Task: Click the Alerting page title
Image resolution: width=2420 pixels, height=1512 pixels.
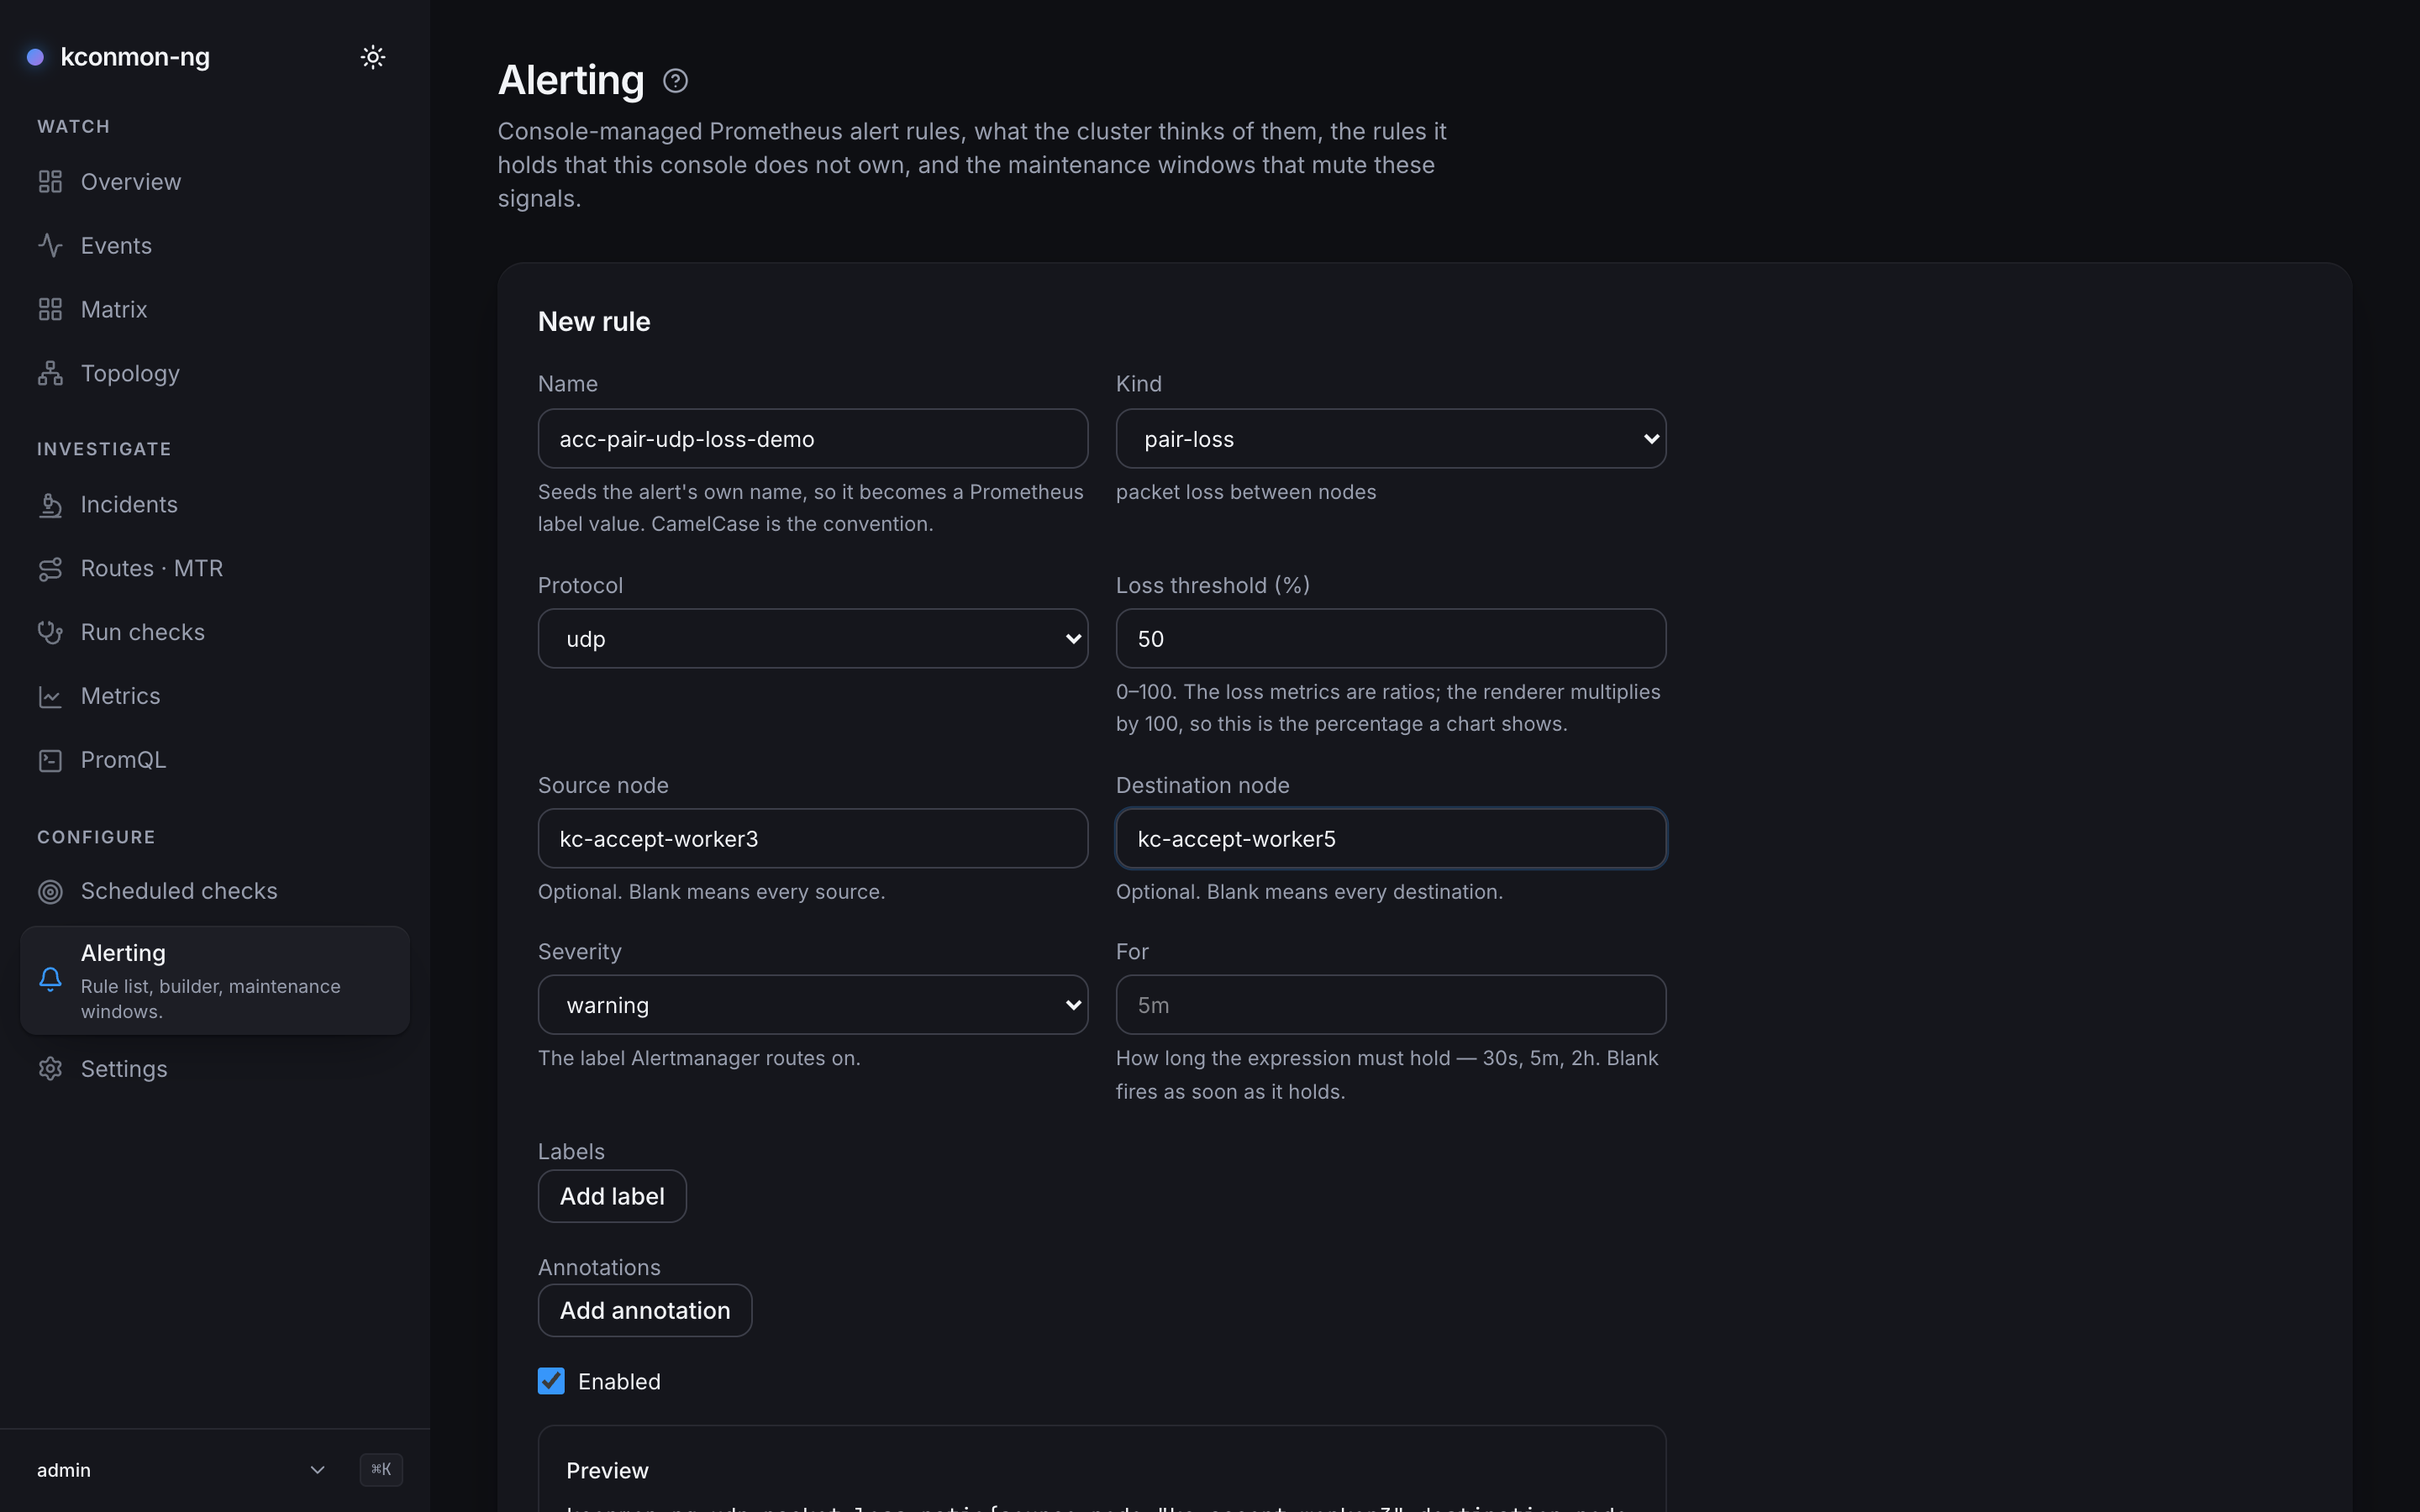Action: point(571,81)
